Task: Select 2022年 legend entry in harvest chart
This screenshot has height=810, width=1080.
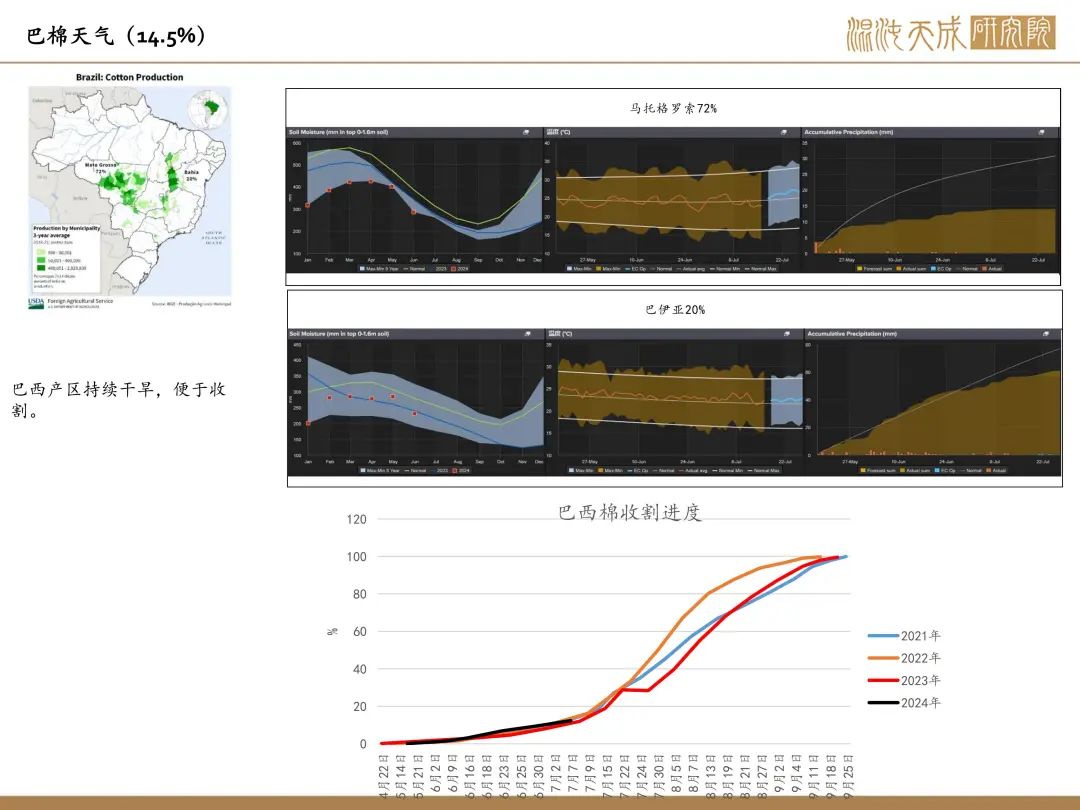Action: pyautogui.click(x=904, y=658)
